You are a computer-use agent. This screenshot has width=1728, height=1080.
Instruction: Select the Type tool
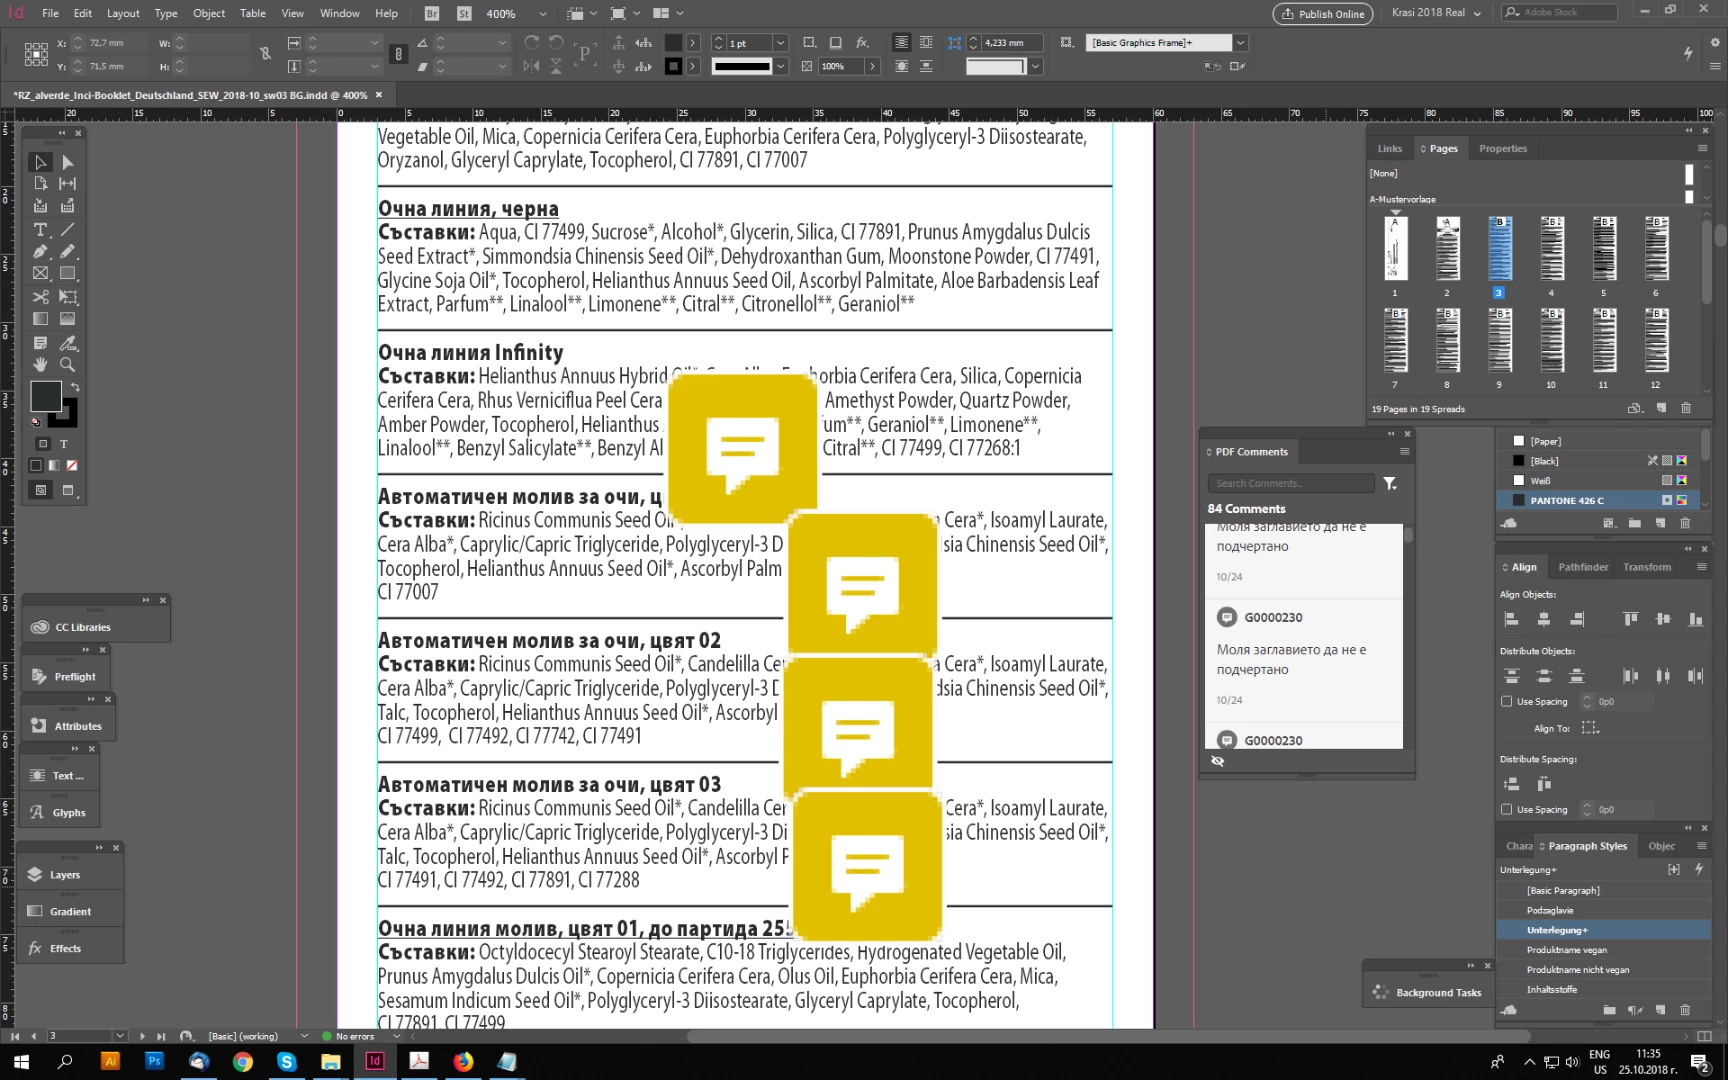40,230
